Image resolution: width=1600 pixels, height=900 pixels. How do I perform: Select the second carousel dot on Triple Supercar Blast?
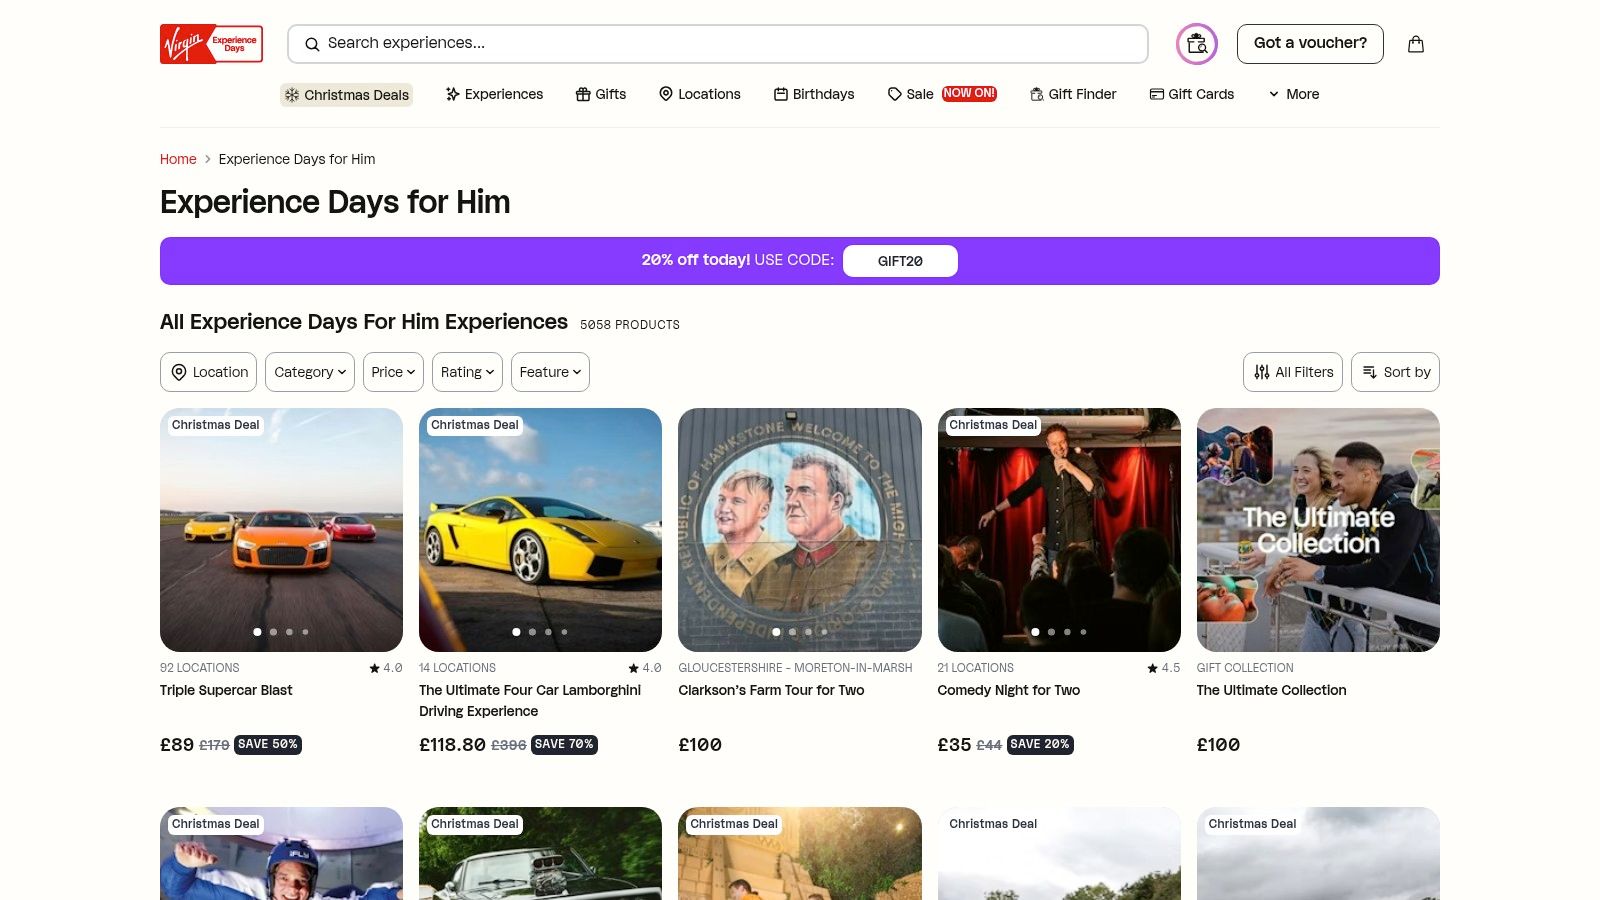tap(273, 632)
